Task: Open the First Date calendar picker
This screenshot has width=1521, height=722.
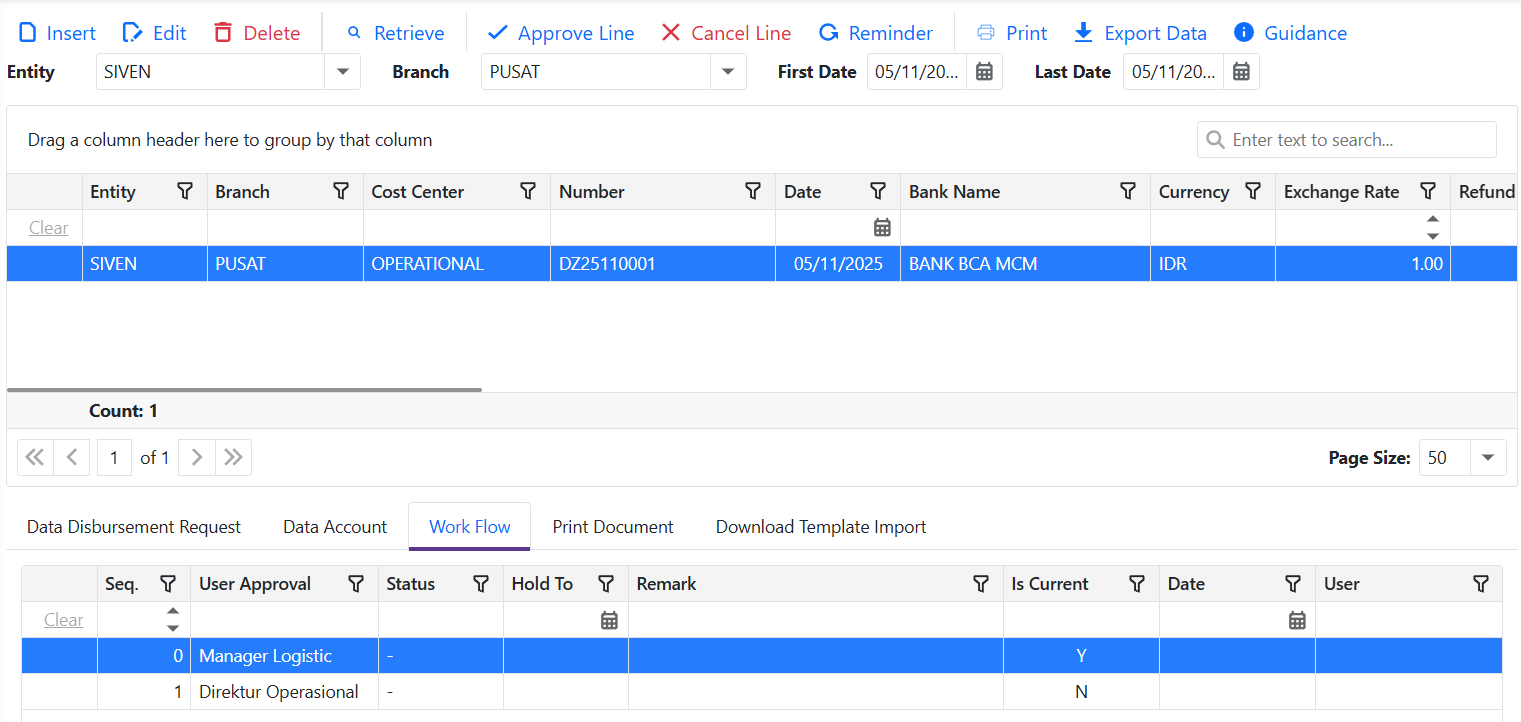Action: [x=984, y=72]
